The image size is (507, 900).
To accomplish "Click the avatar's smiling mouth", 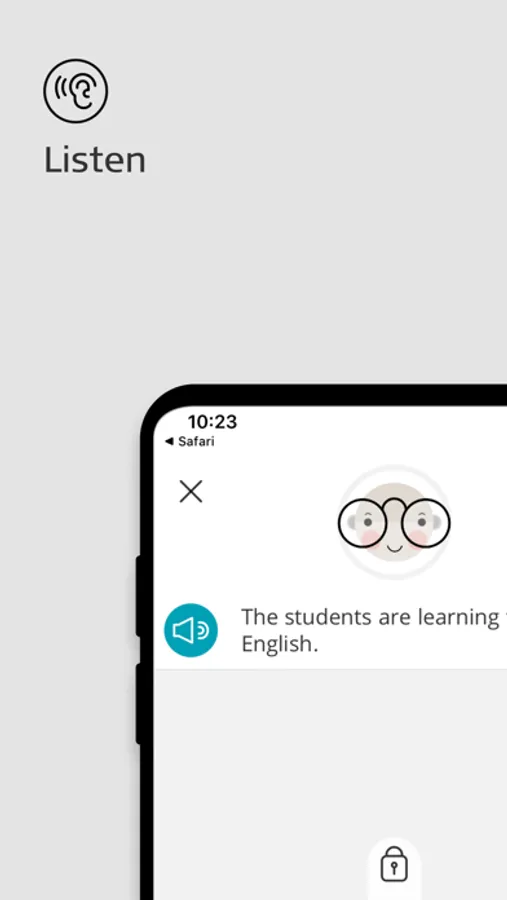I will (394, 548).
